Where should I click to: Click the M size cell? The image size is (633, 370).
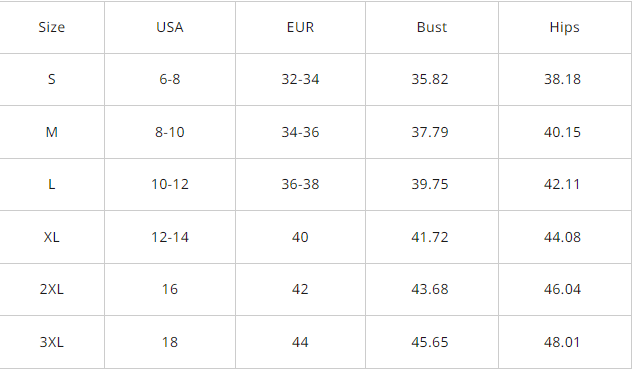[x=52, y=132]
